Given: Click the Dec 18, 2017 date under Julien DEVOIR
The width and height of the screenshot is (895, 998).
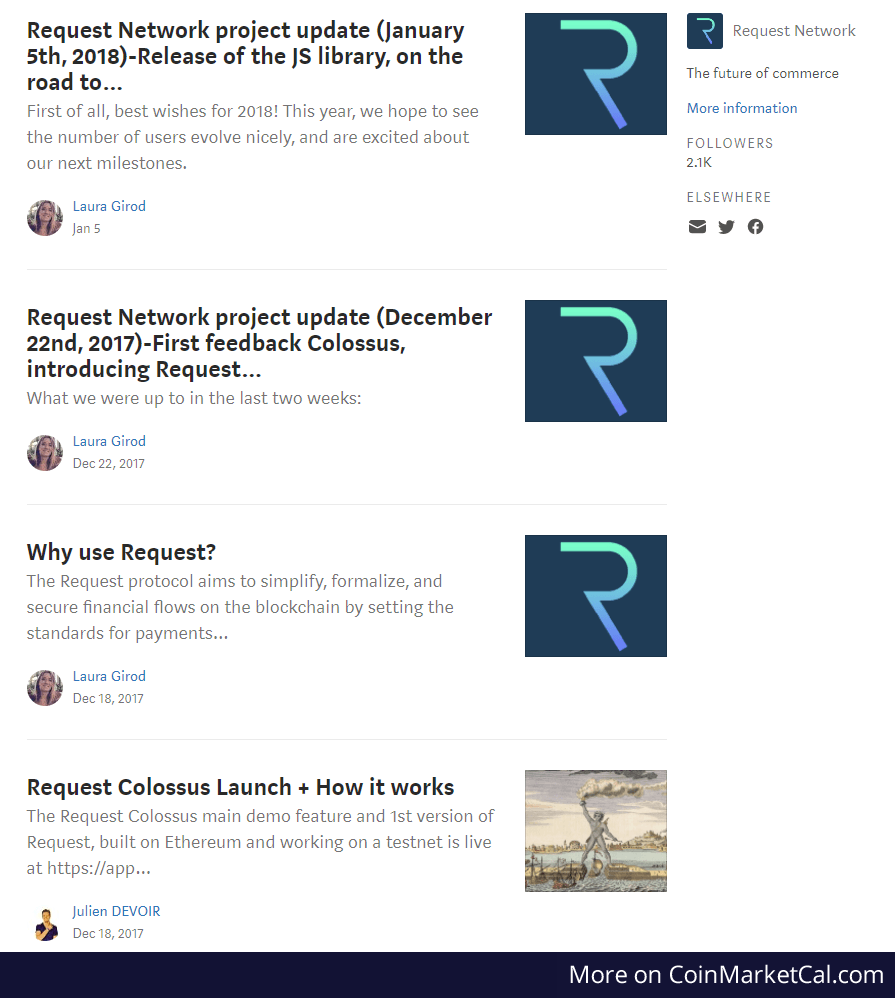Looking at the screenshot, I should click(x=108, y=933).
